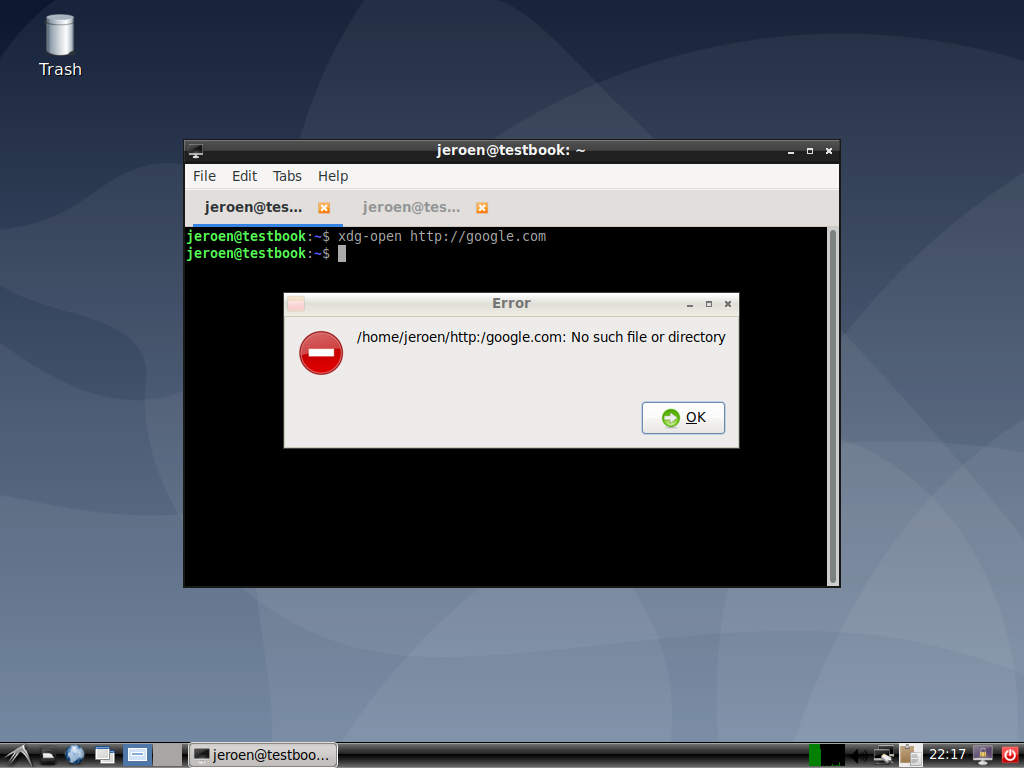1024x768 pixels.
Task: Minimize the terminal window
Action: 791,151
